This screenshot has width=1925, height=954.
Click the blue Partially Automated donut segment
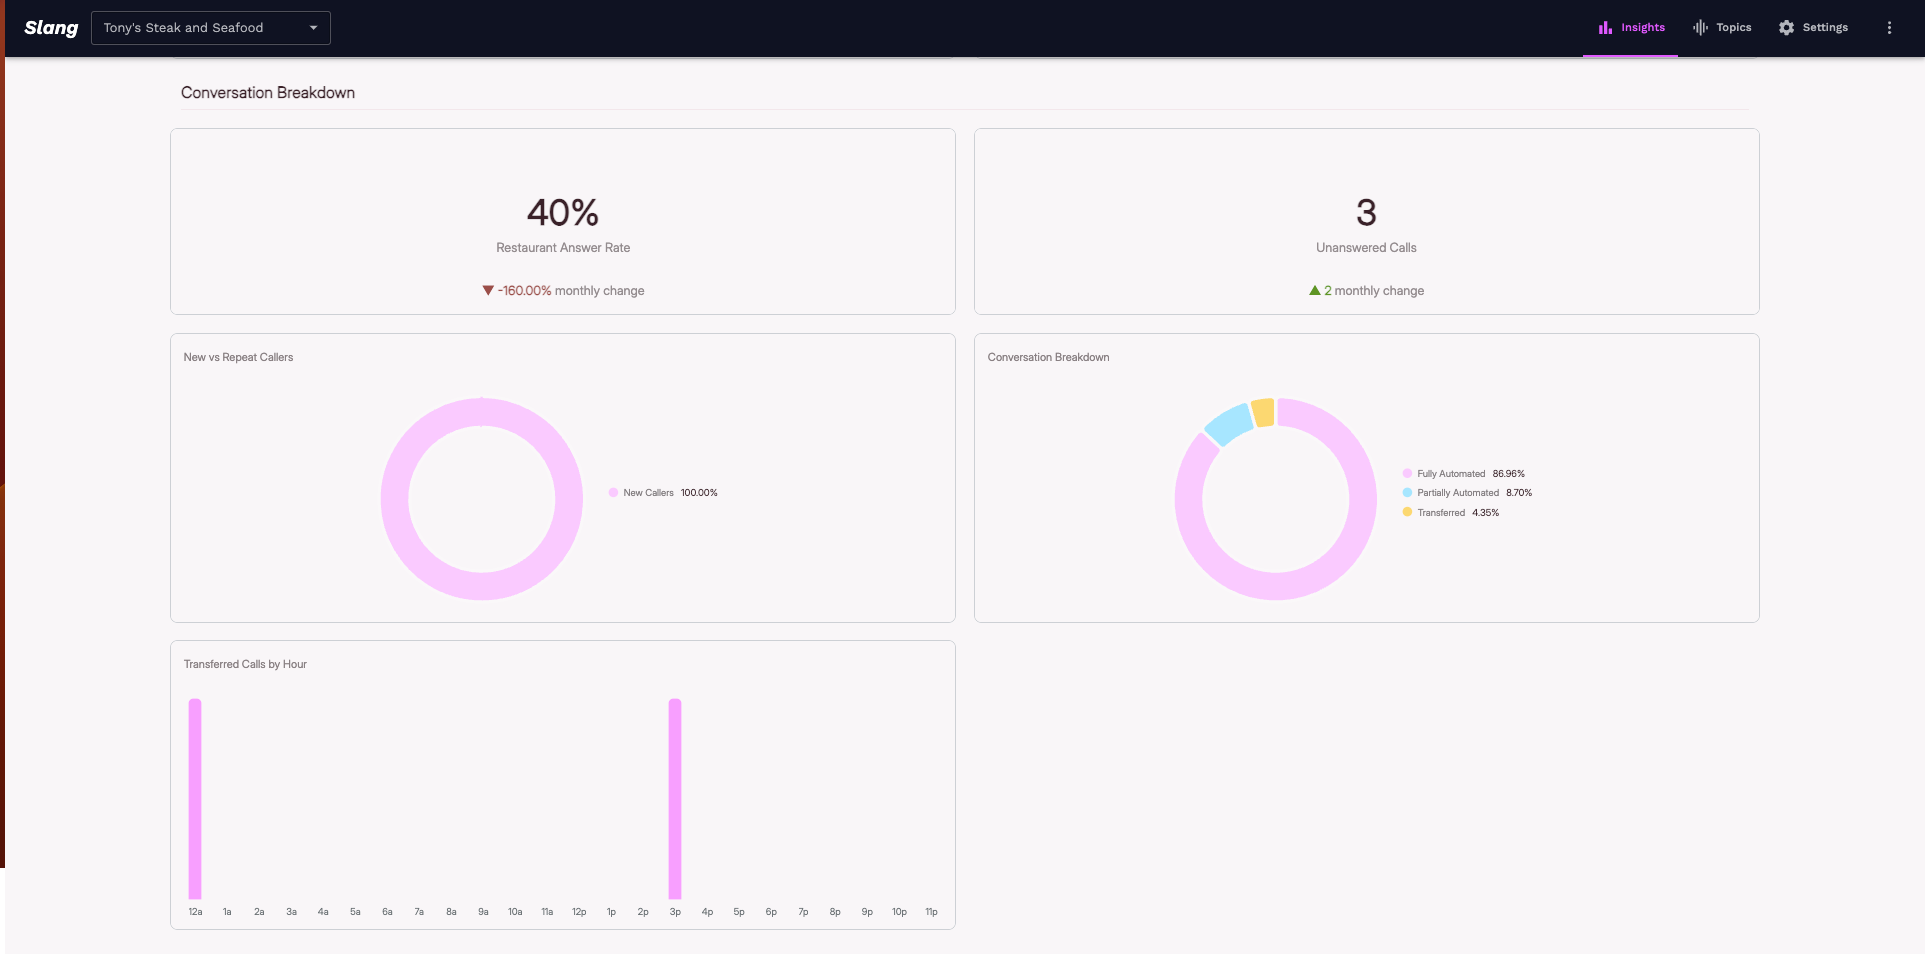coord(1229,424)
